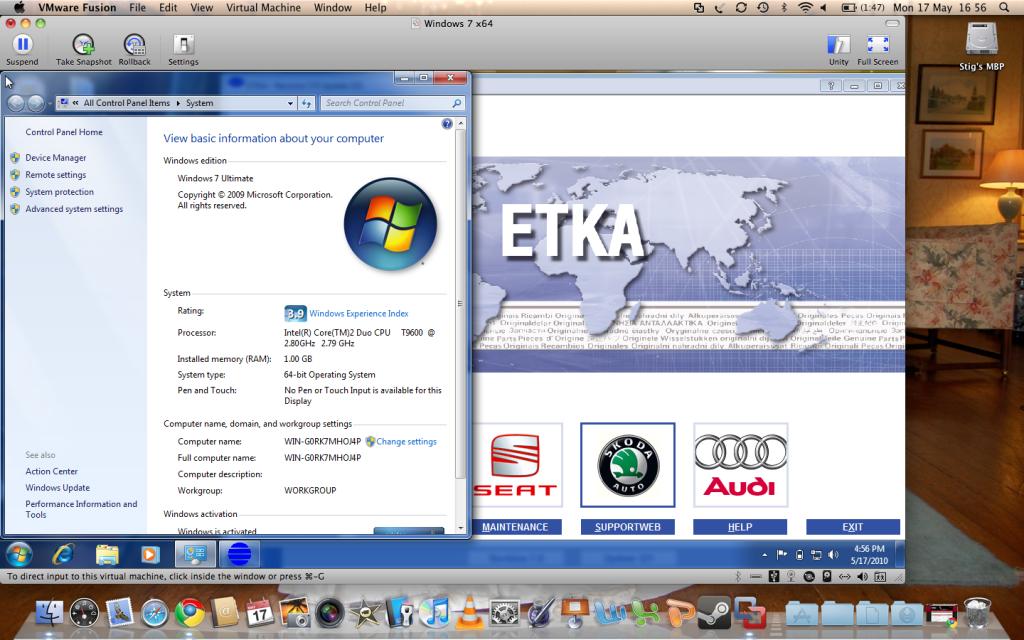Select the Stig's MBP drive icon
Viewport: 1024px width, 640px height.
[982, 47]
